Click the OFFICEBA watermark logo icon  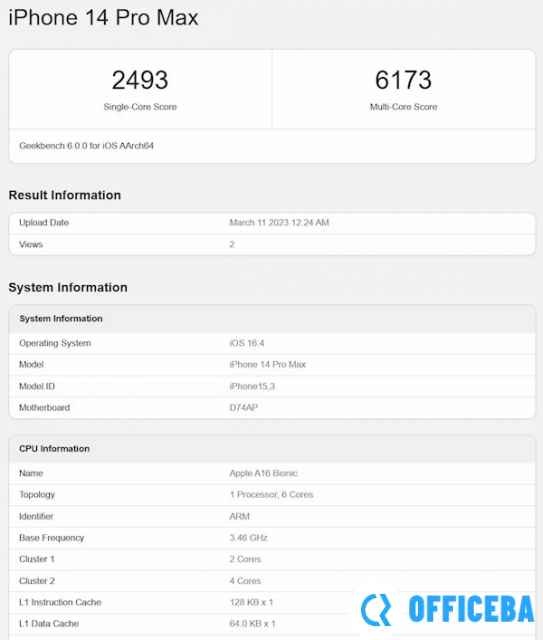[x=376, y=610]
